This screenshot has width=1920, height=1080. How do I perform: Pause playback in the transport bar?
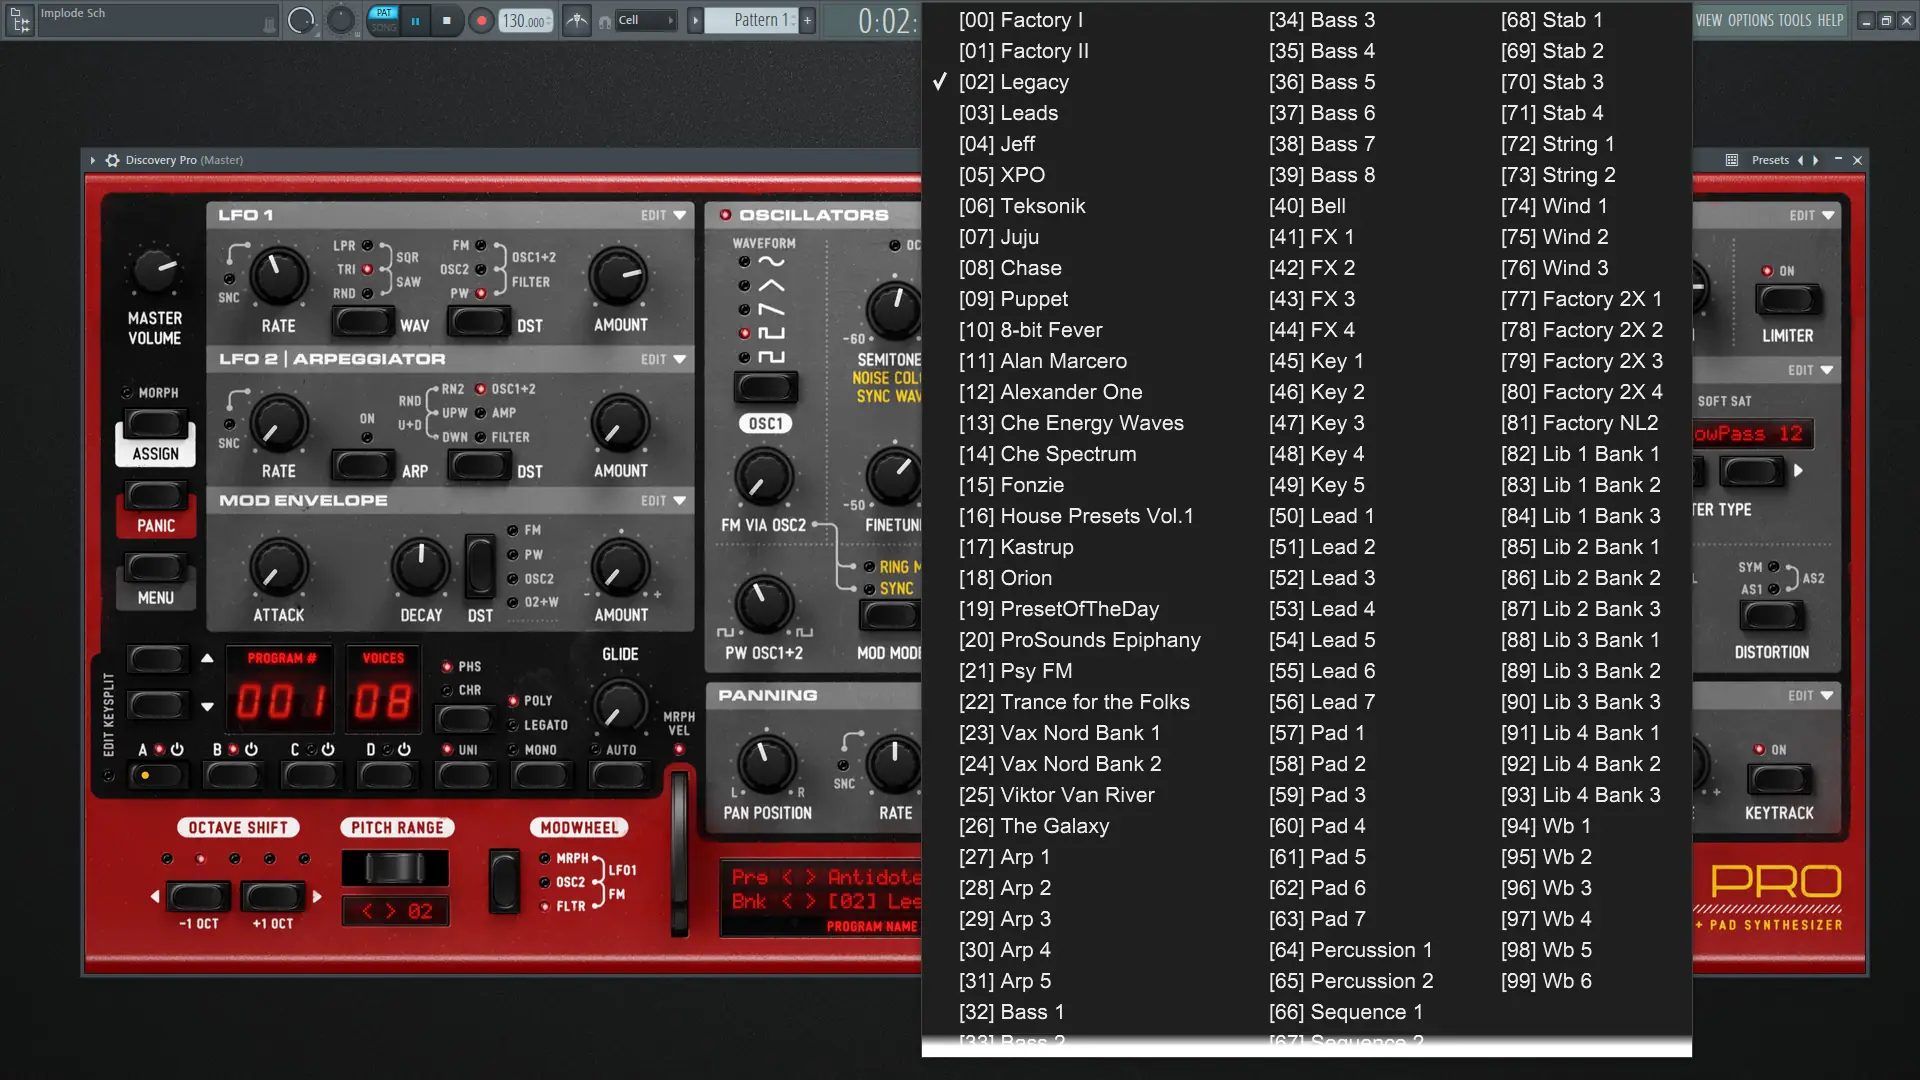415,20
